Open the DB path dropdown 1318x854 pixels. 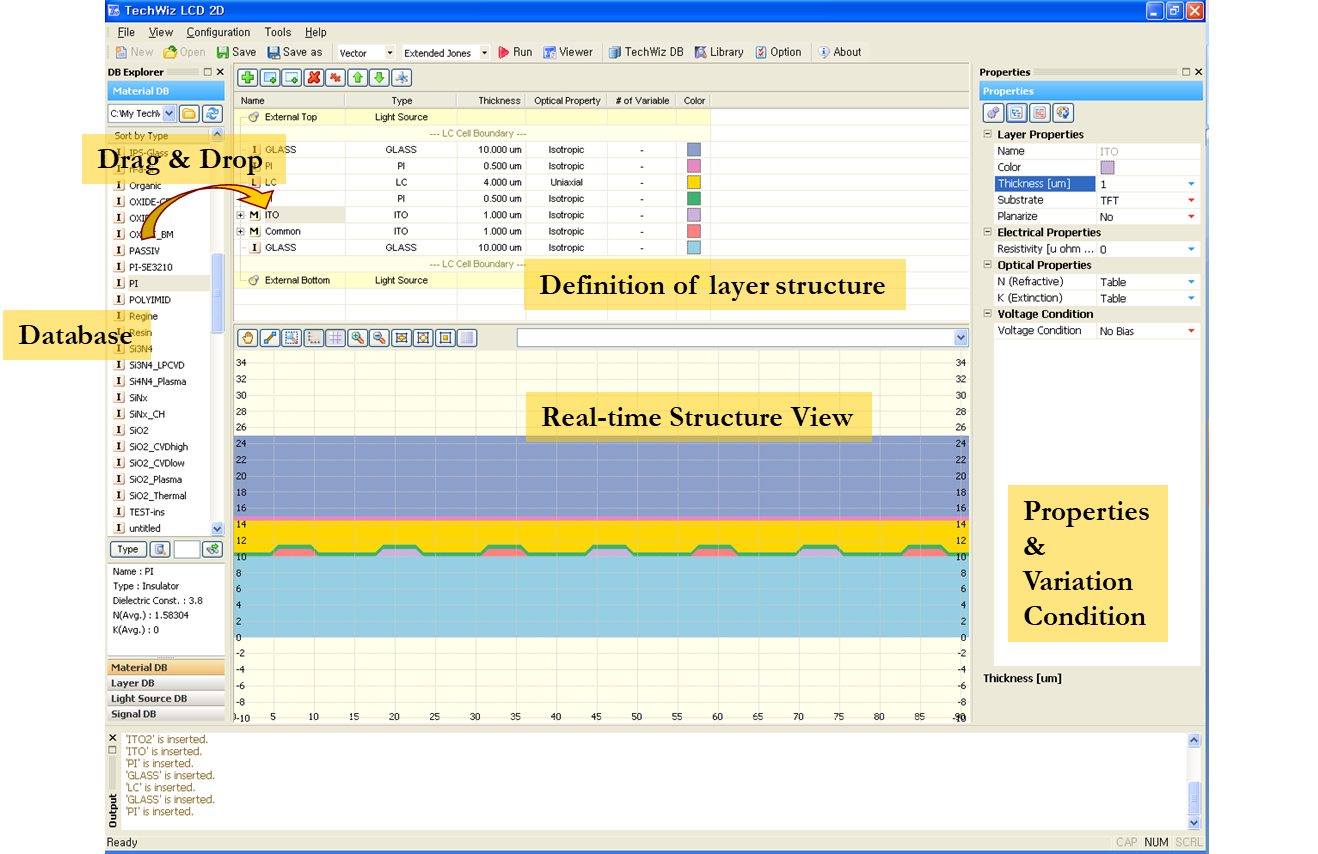168,114
